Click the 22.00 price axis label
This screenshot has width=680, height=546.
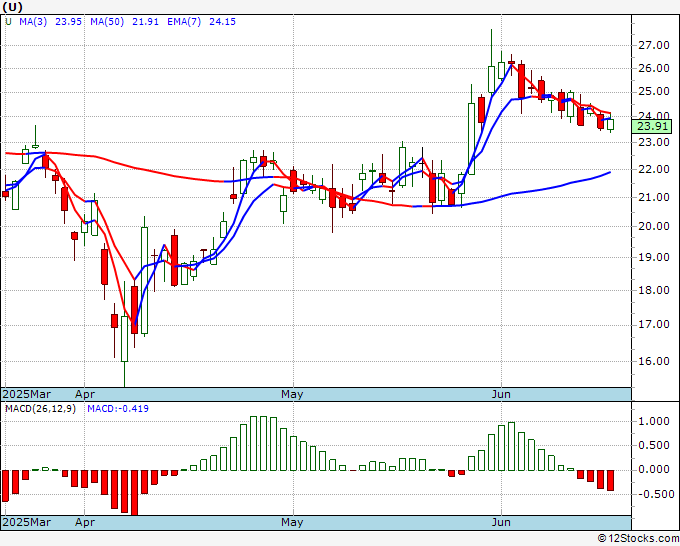click(x=653, y=169)
